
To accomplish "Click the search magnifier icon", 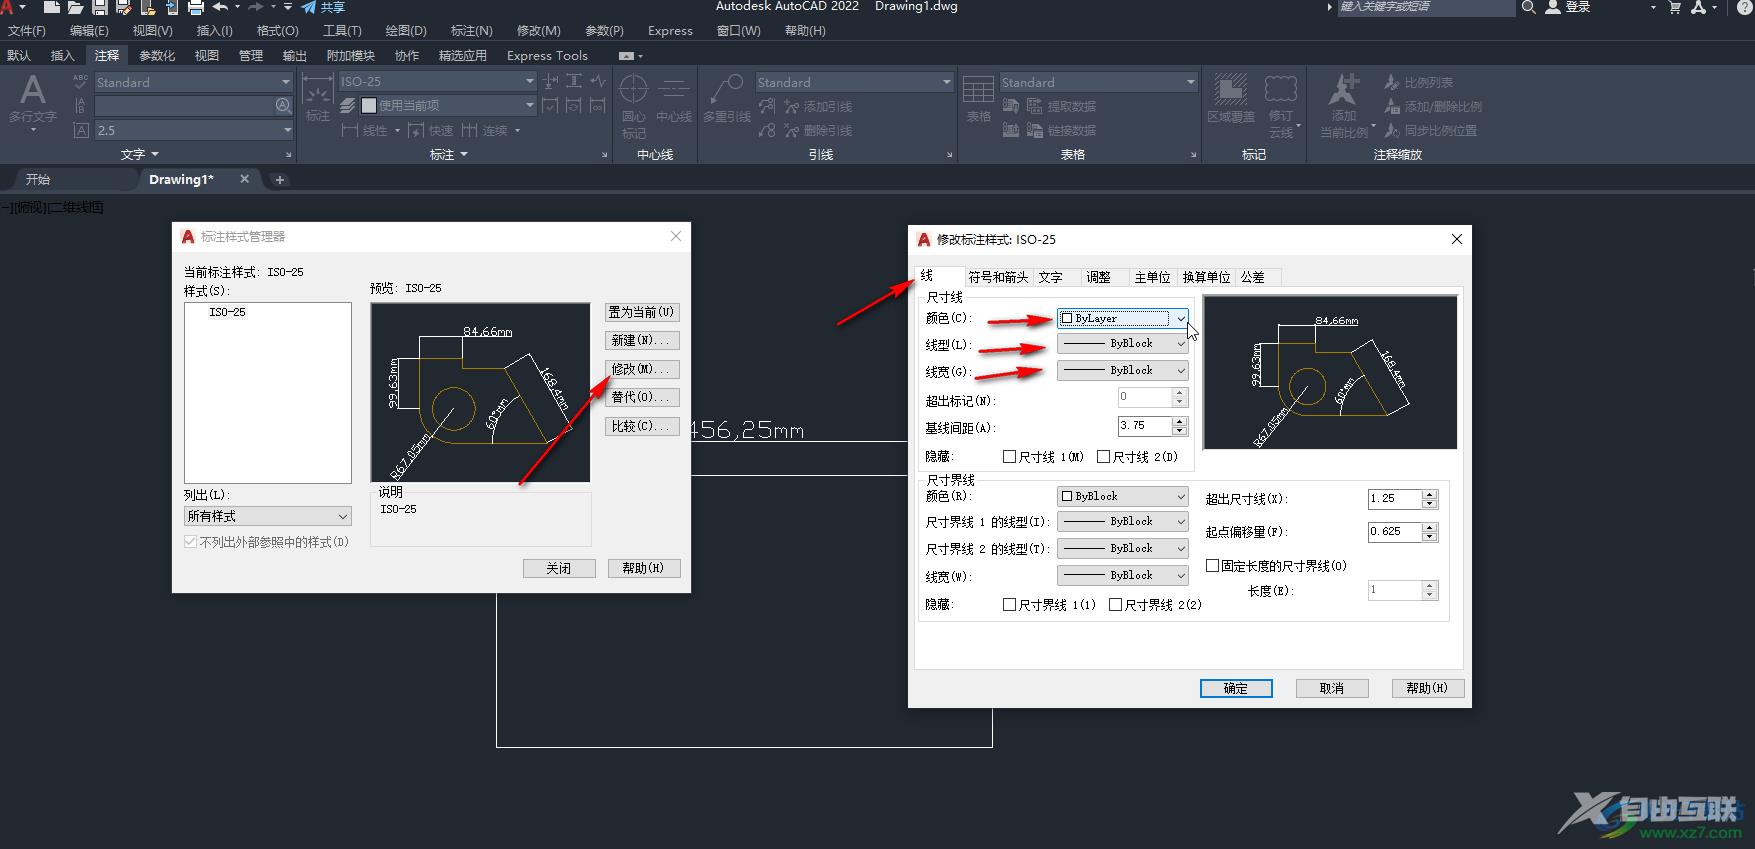I will point(1528,7).
